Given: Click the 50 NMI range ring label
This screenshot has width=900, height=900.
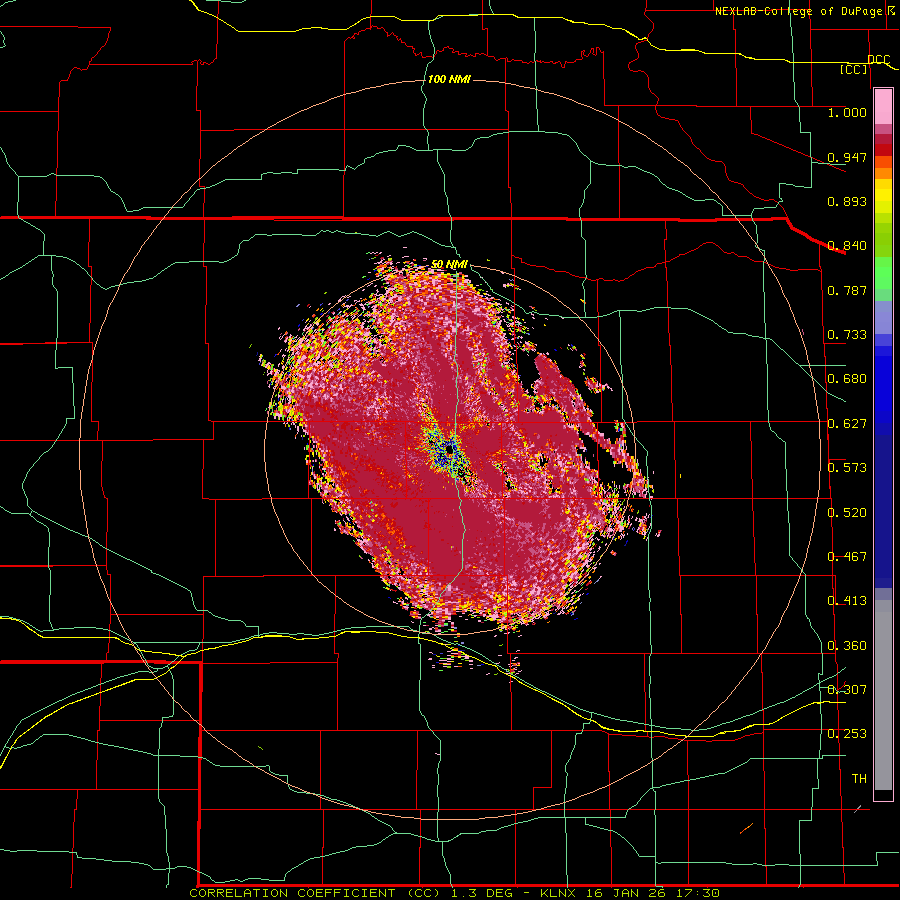Looking at the screenshot, I should coord(449,264).
